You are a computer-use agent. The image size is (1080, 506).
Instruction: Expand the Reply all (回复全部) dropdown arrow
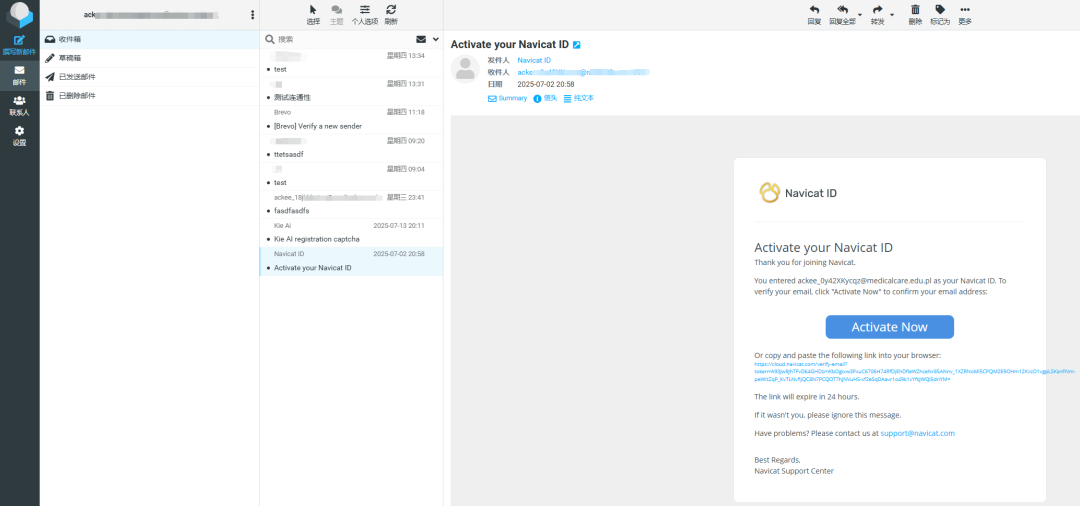[859, 14]
